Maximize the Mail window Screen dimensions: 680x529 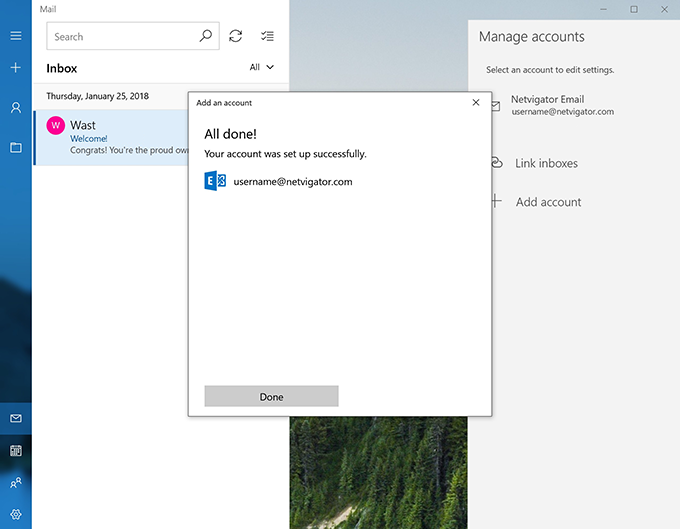click(634, 9)
